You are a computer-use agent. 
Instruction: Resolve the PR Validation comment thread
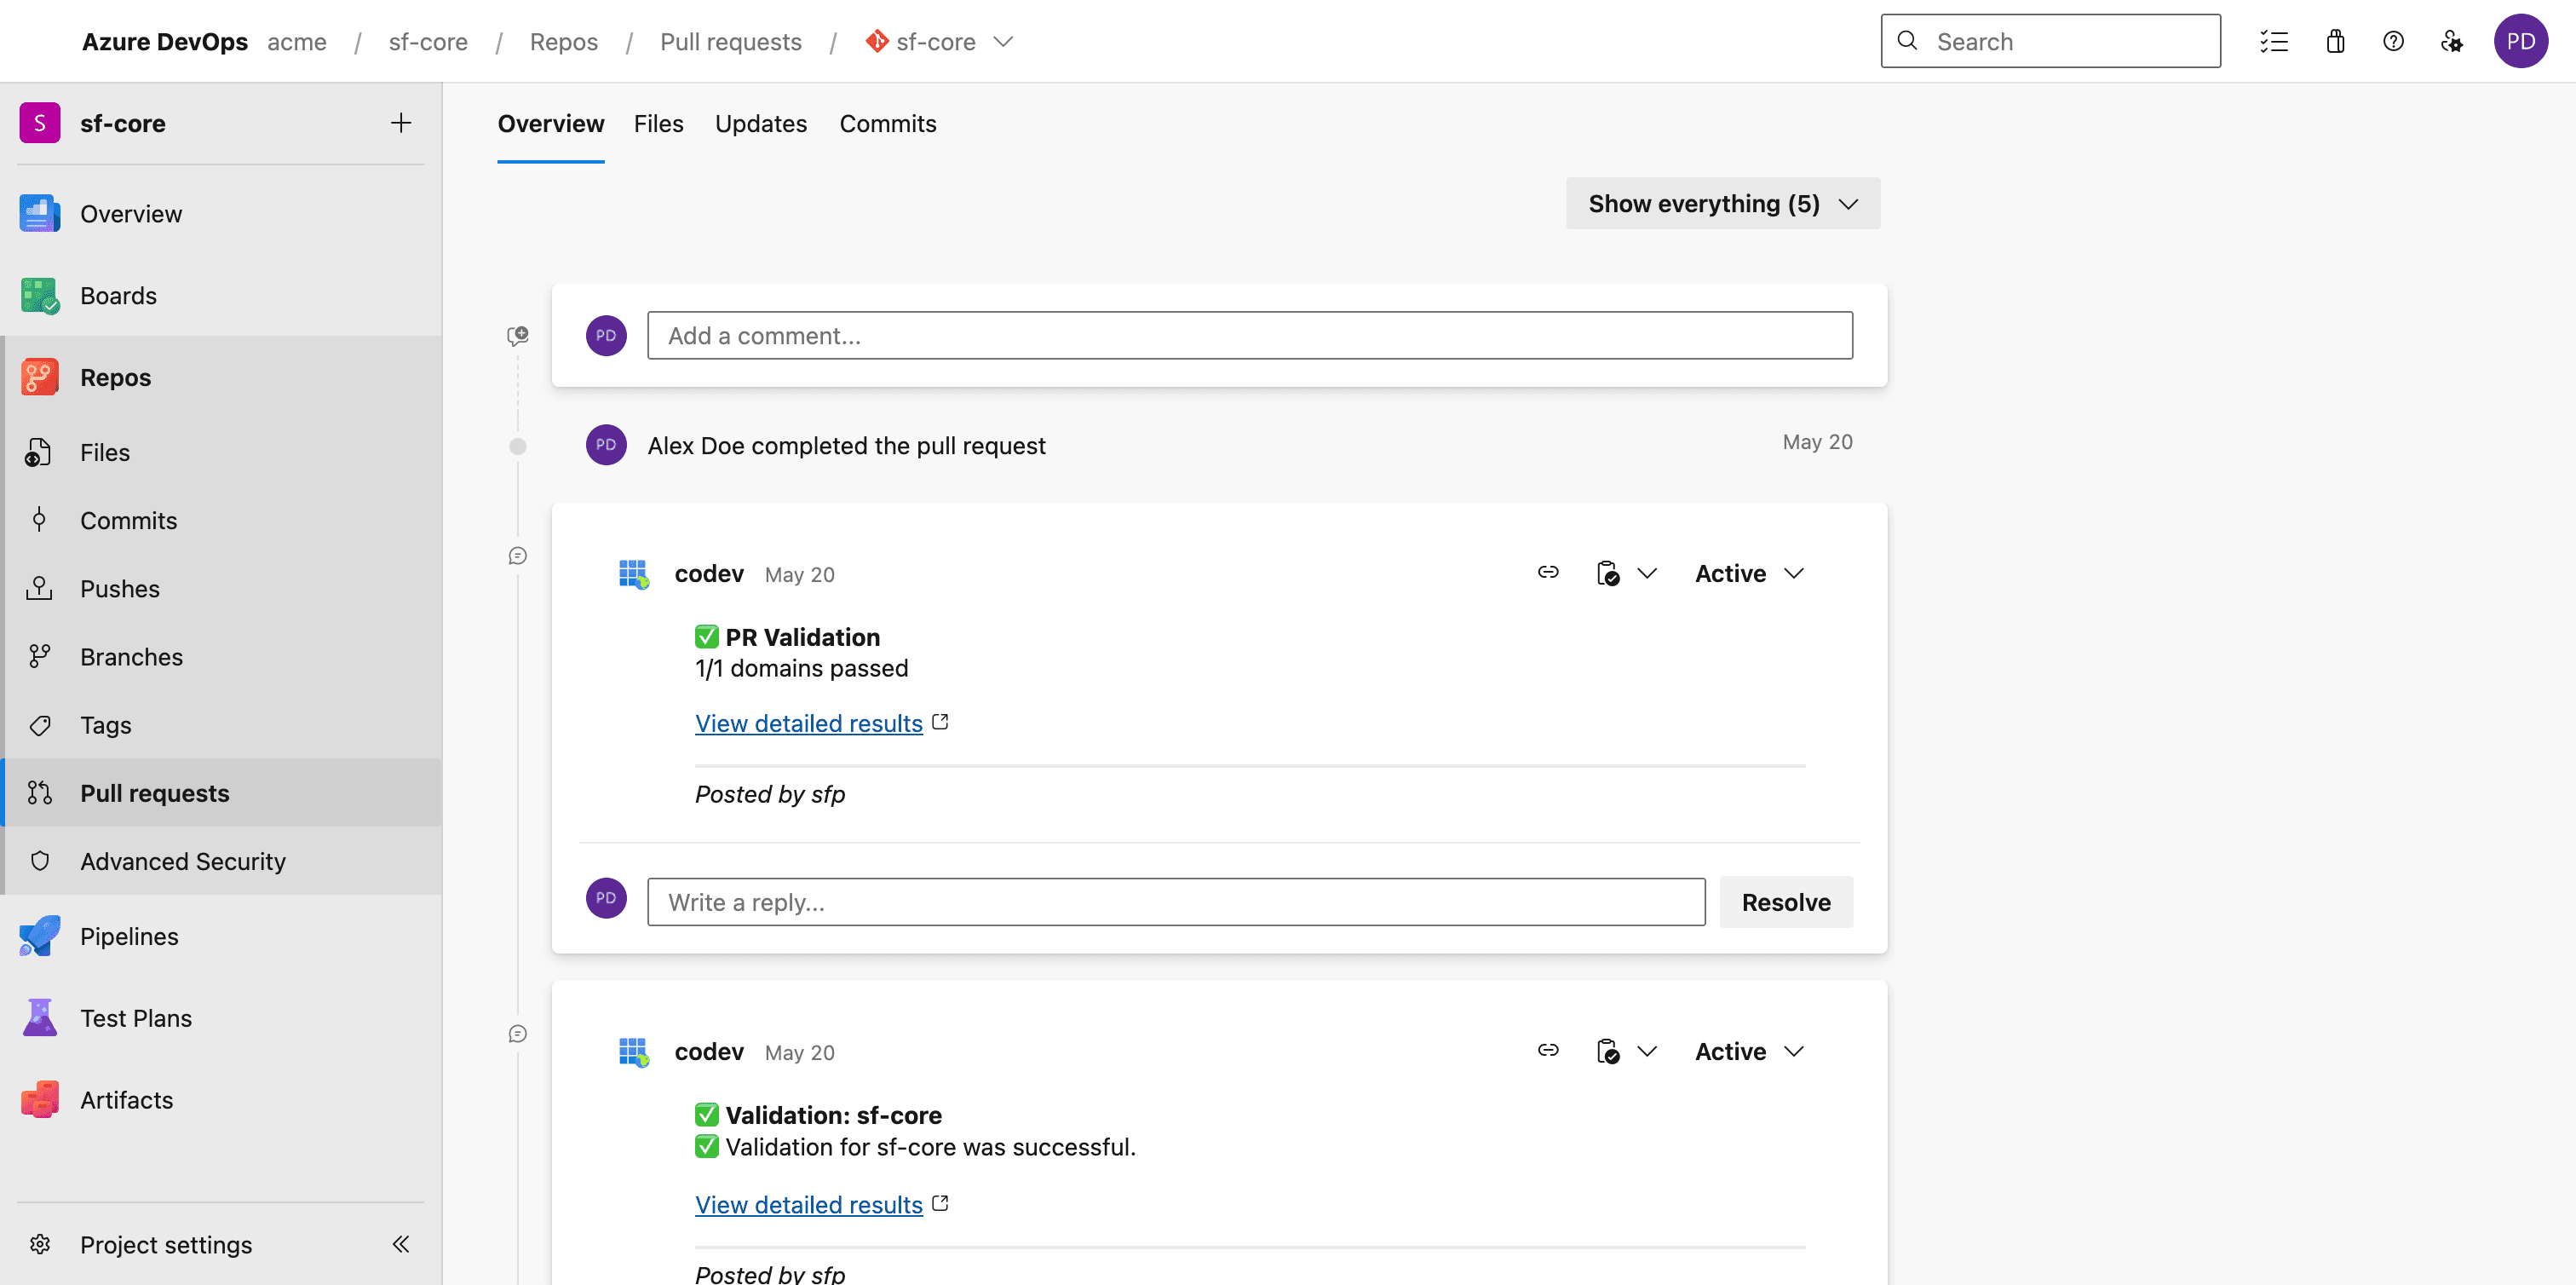click(1786, 902)
